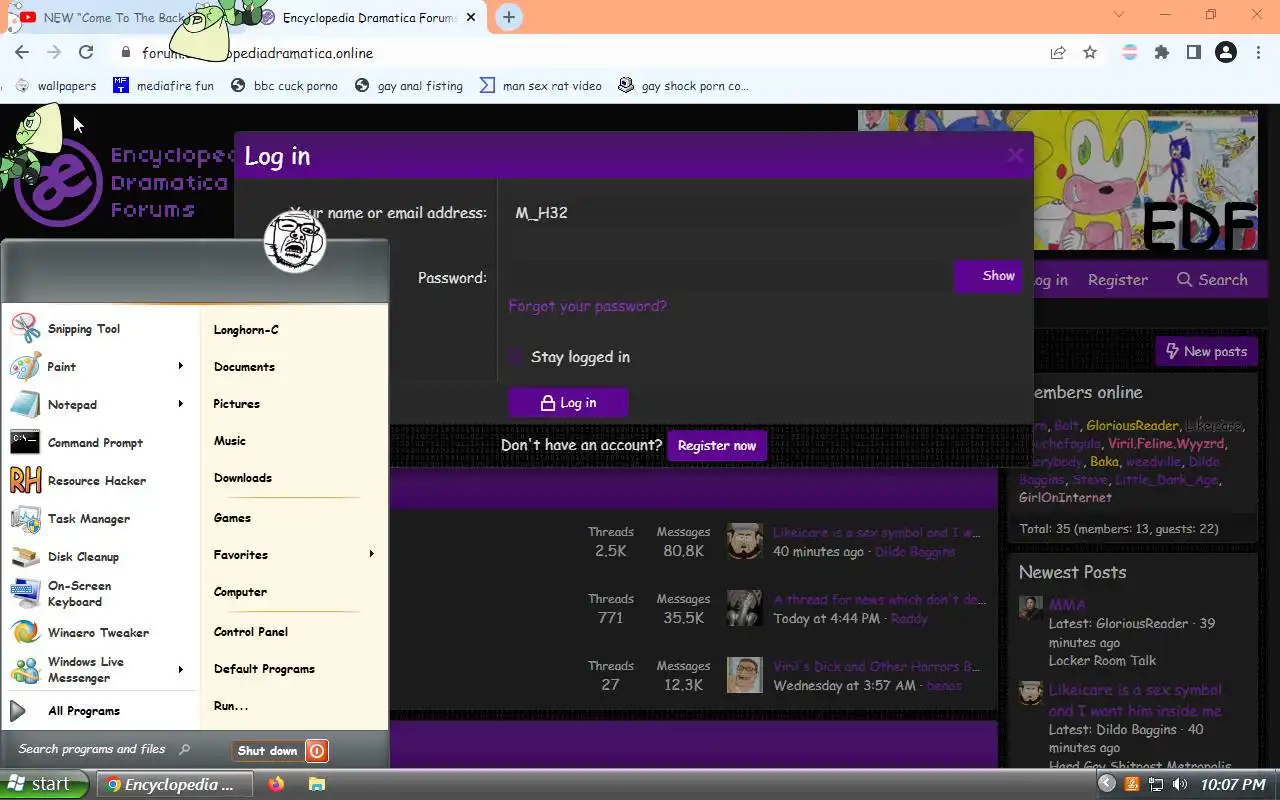Share this page icon in the address bar
The width and height of the screenshot is (1280, 800).
point(1058,53)
